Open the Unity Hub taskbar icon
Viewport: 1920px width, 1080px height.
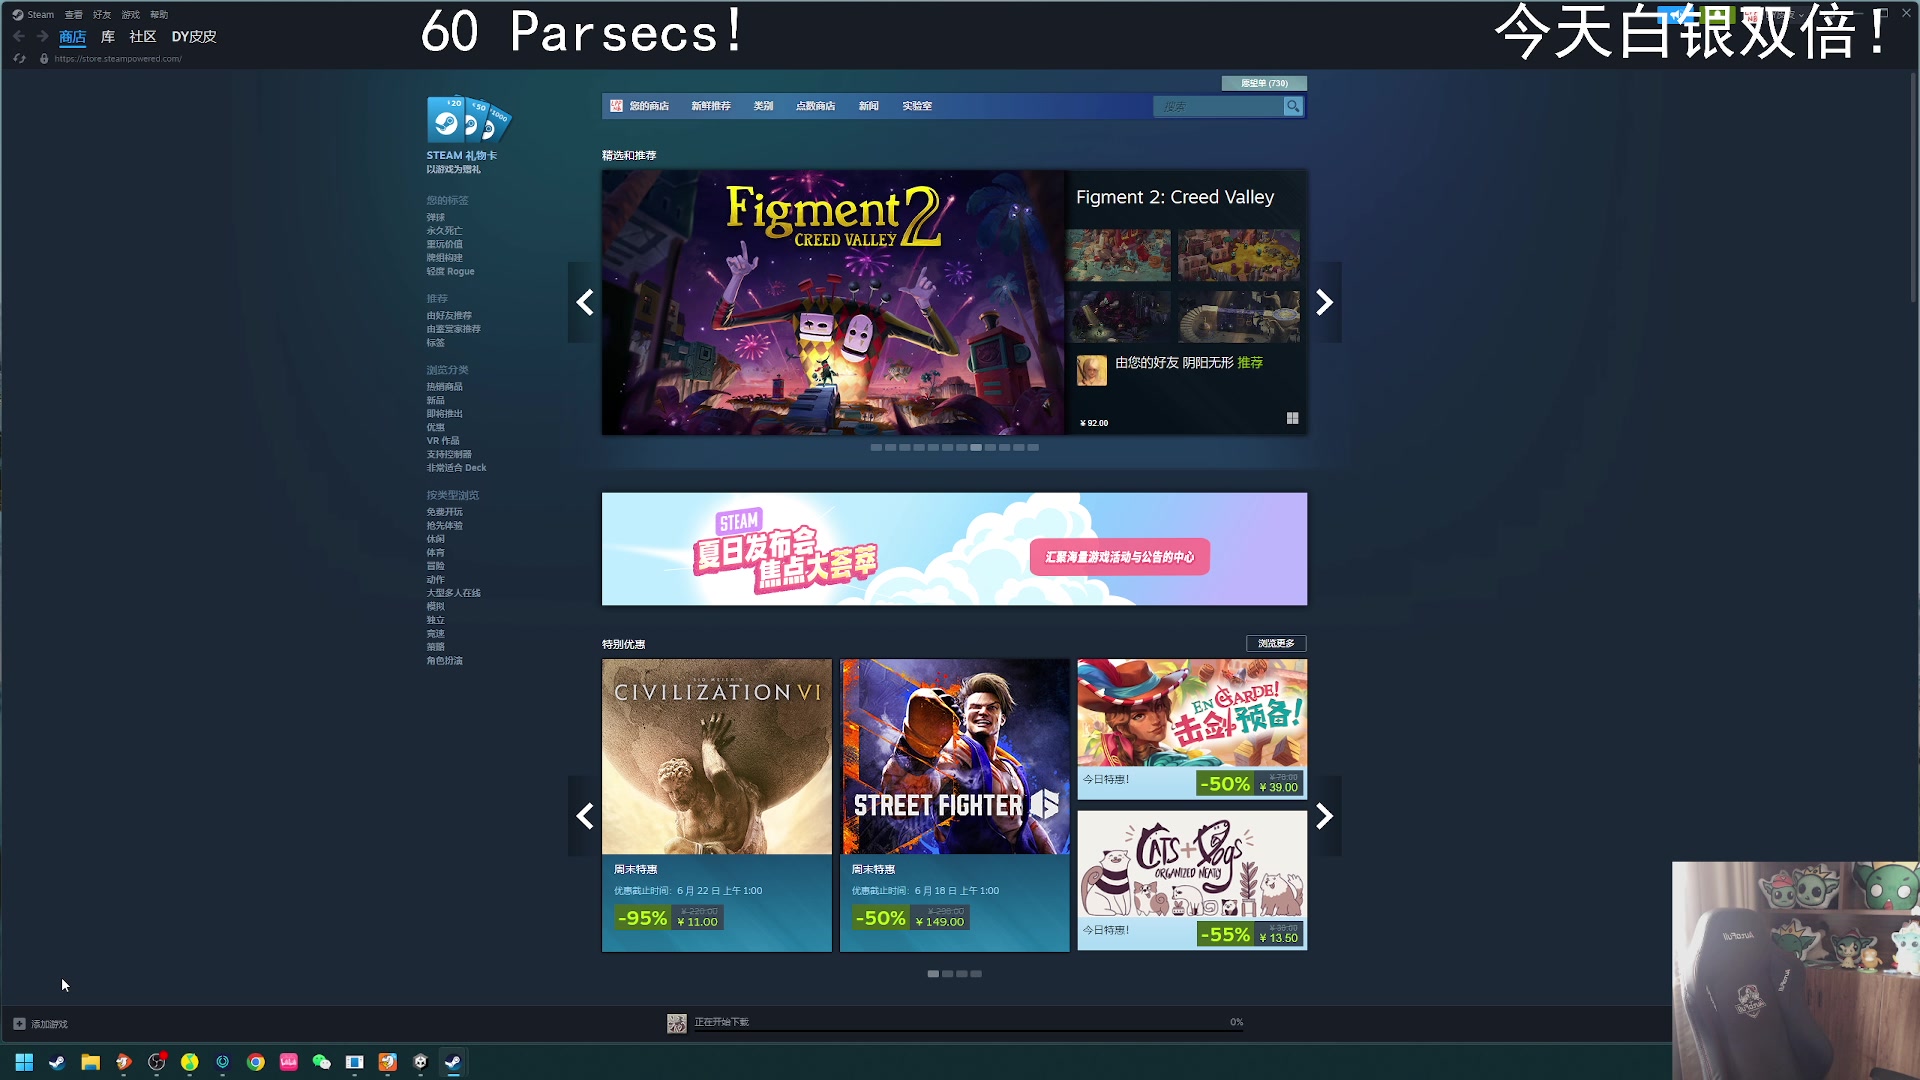pos(420,1062)
